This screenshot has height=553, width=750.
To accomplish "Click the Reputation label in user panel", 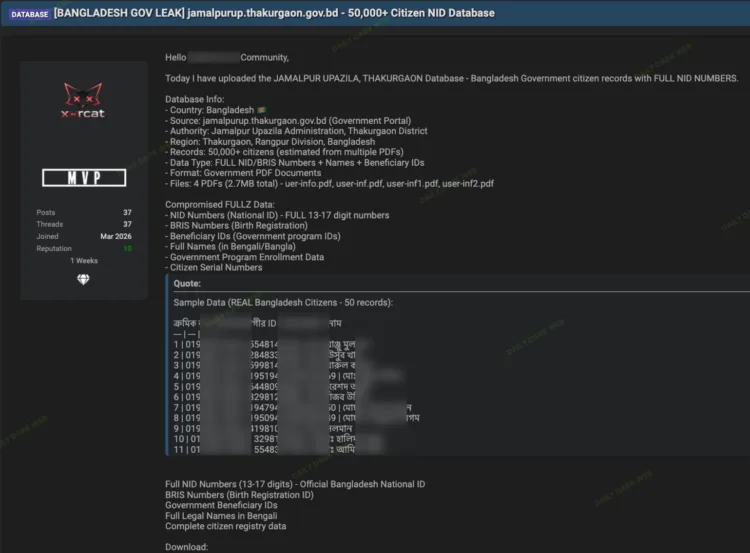I will click(54, 249).
